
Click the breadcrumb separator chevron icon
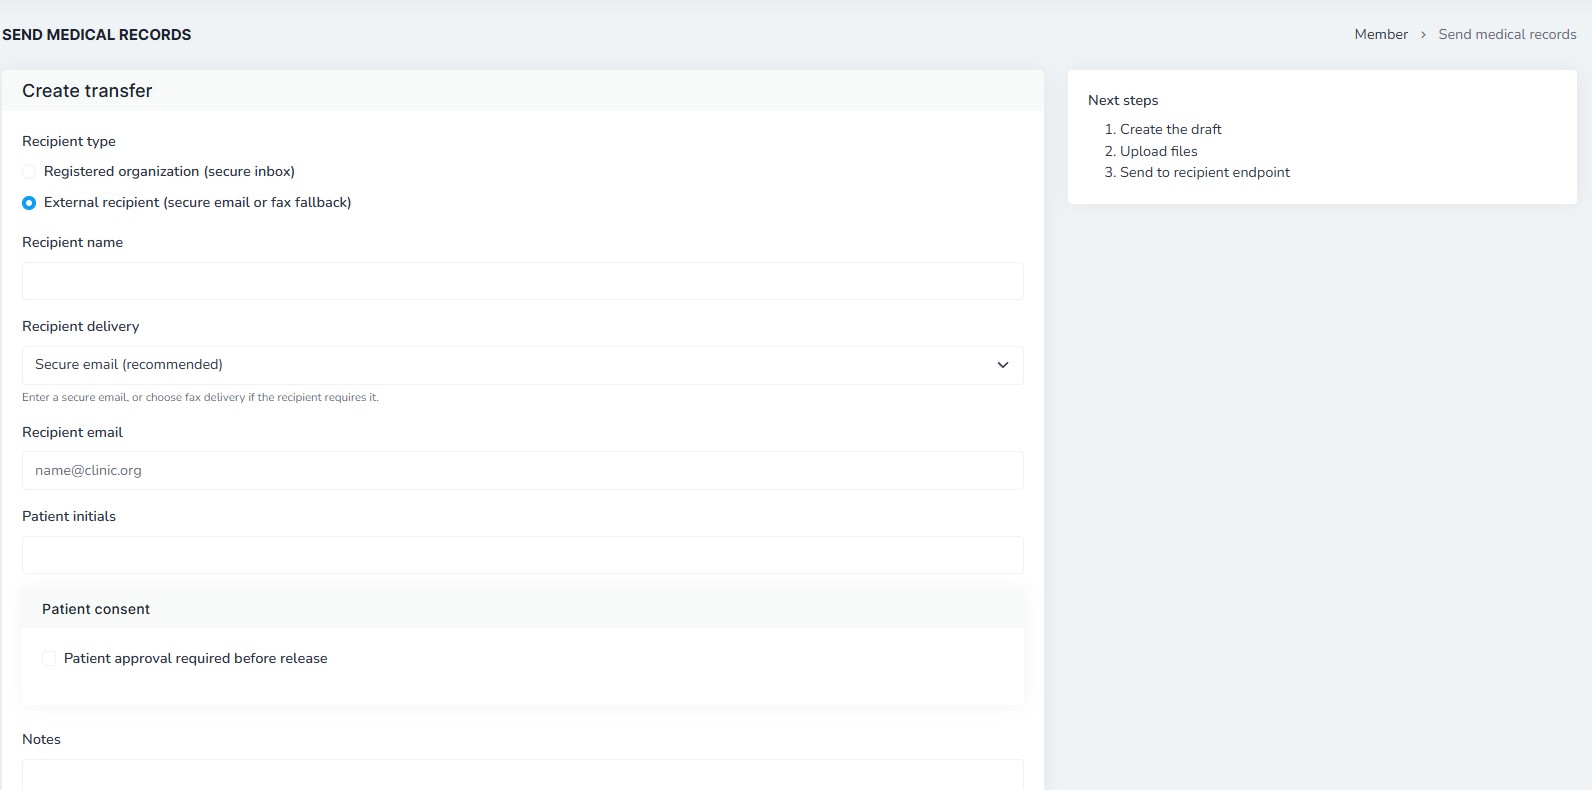(1423, 35)
